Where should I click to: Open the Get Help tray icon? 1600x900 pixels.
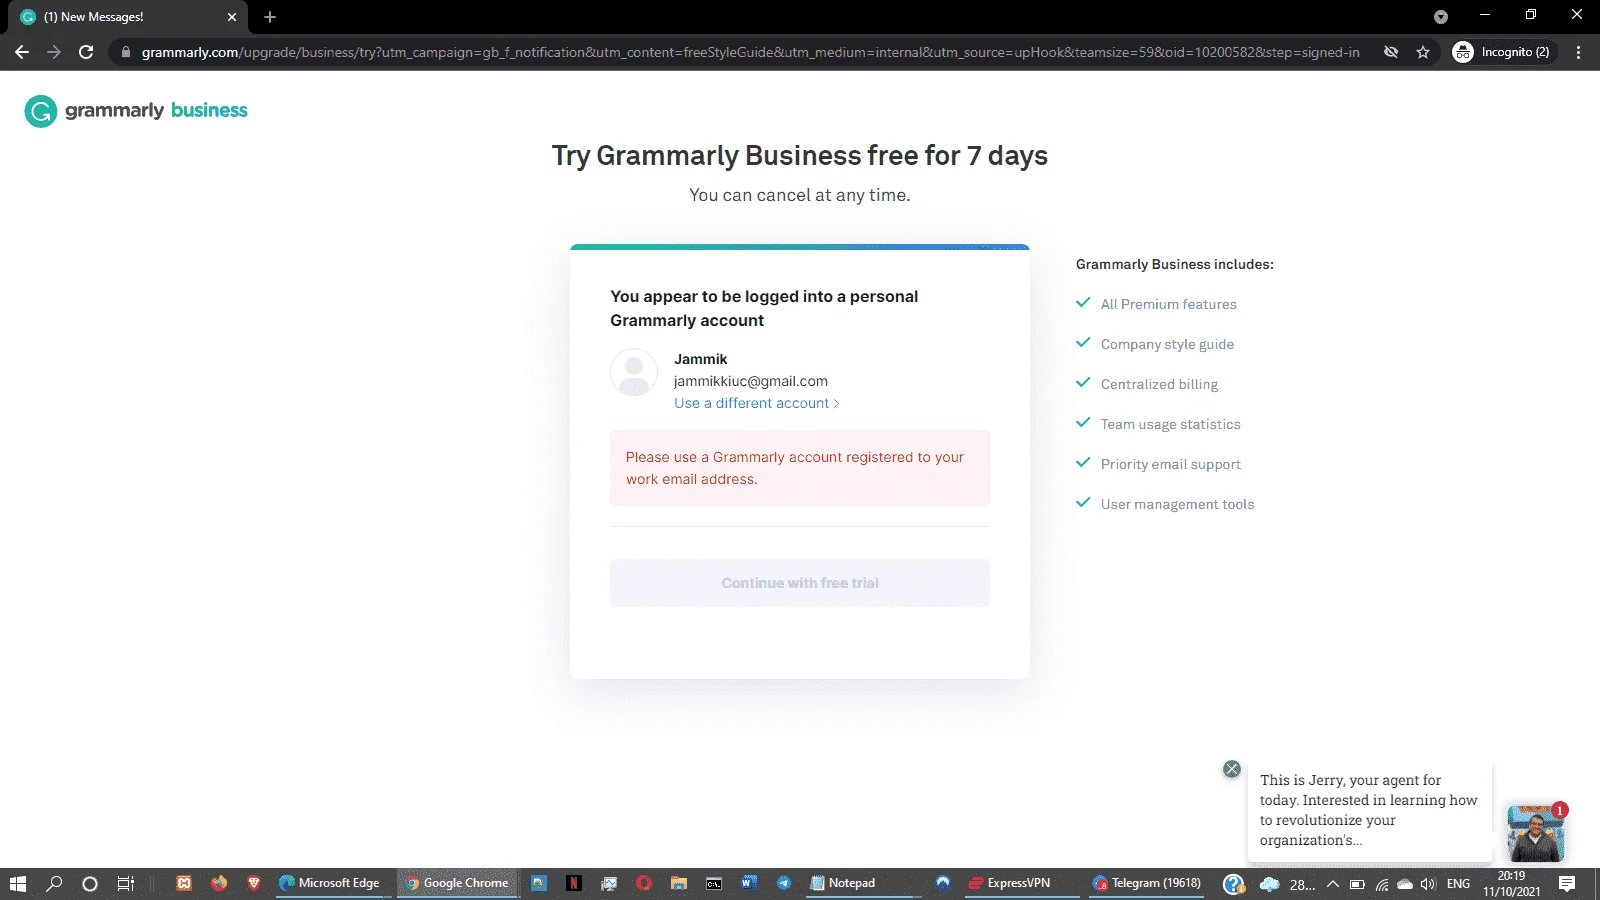pos(1234,884)
